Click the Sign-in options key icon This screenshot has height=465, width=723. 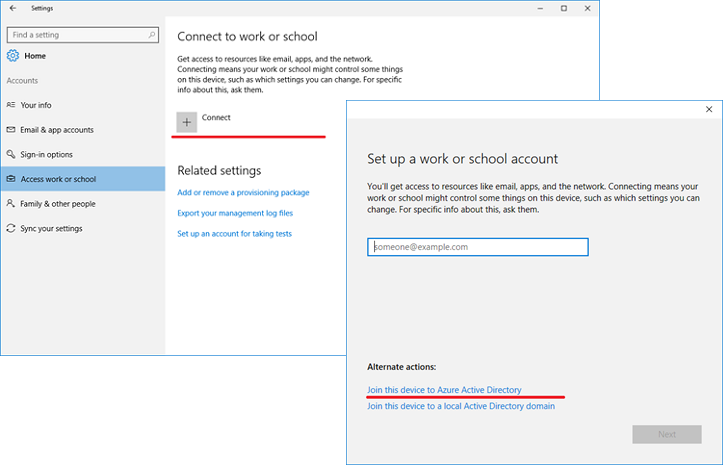[x=11, y=154]
